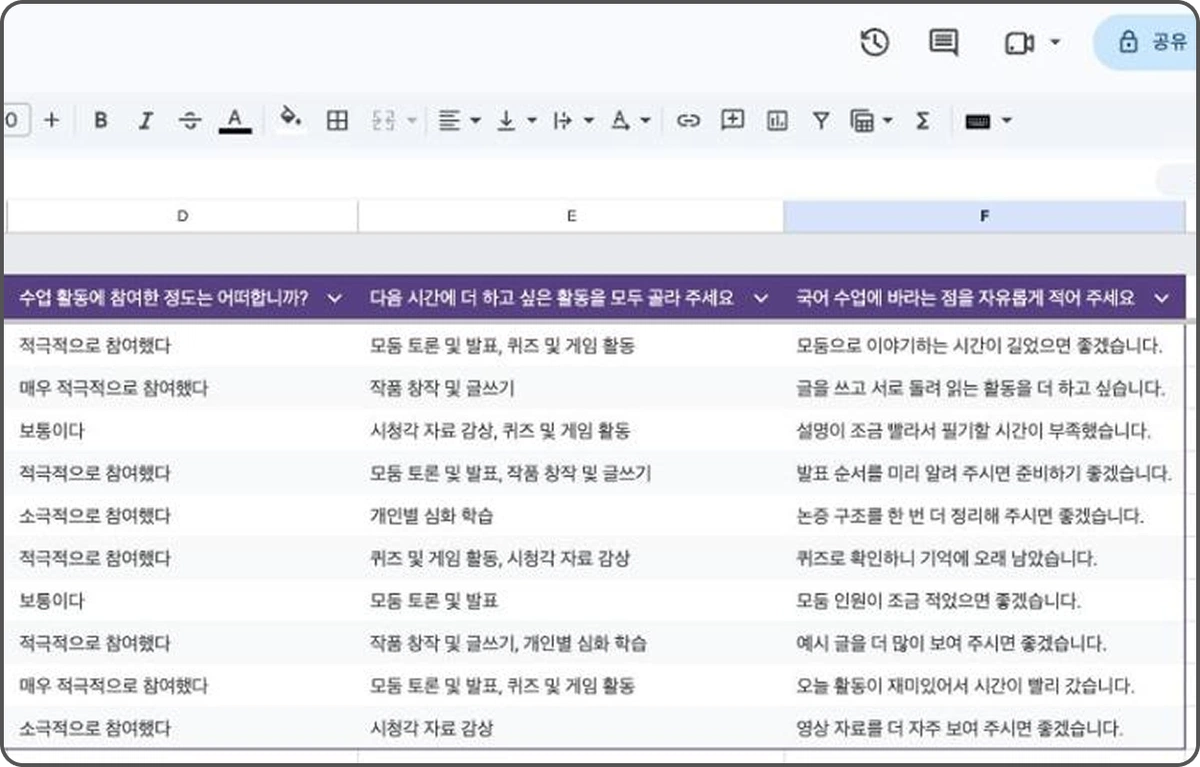Image resolution: width=1200 pixels, height=767 pixels.
Task: Expand the keyboard input tools dropdown arrow
Action: click(1006, 121)
